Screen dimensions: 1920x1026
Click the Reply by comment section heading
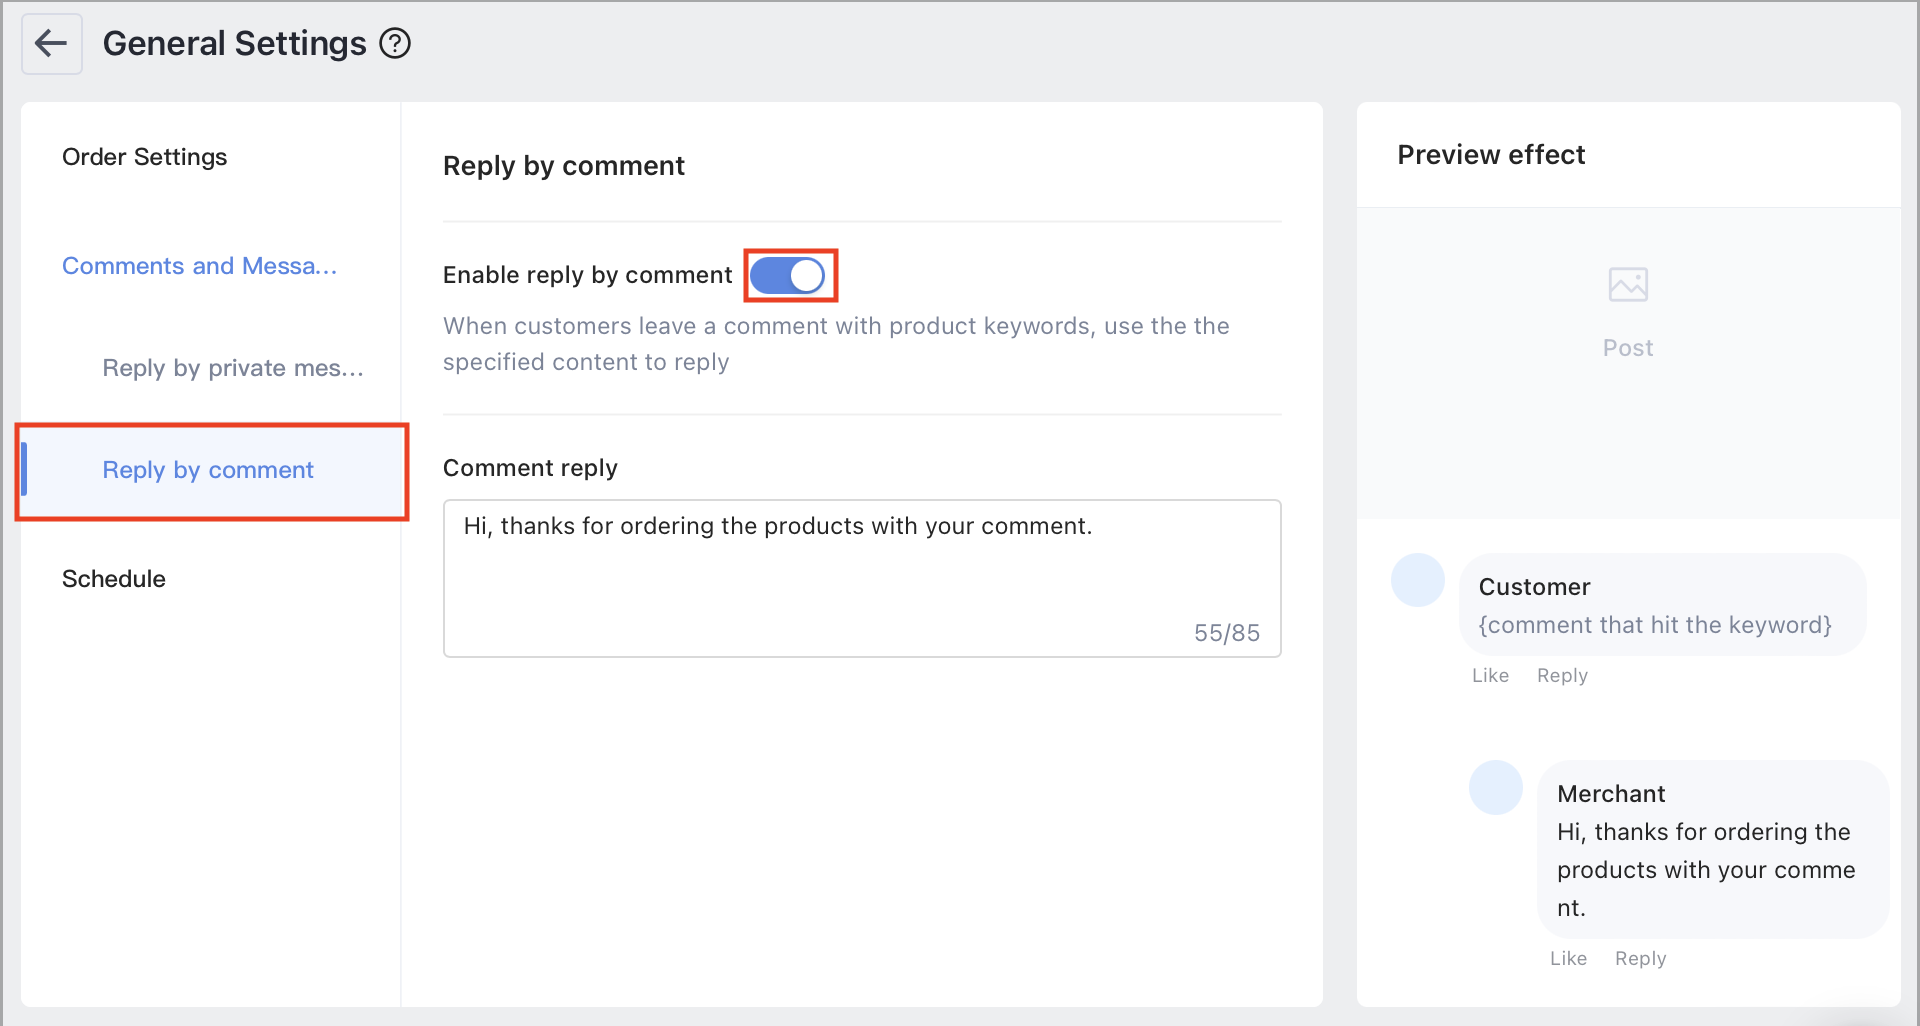coord(564,166)
